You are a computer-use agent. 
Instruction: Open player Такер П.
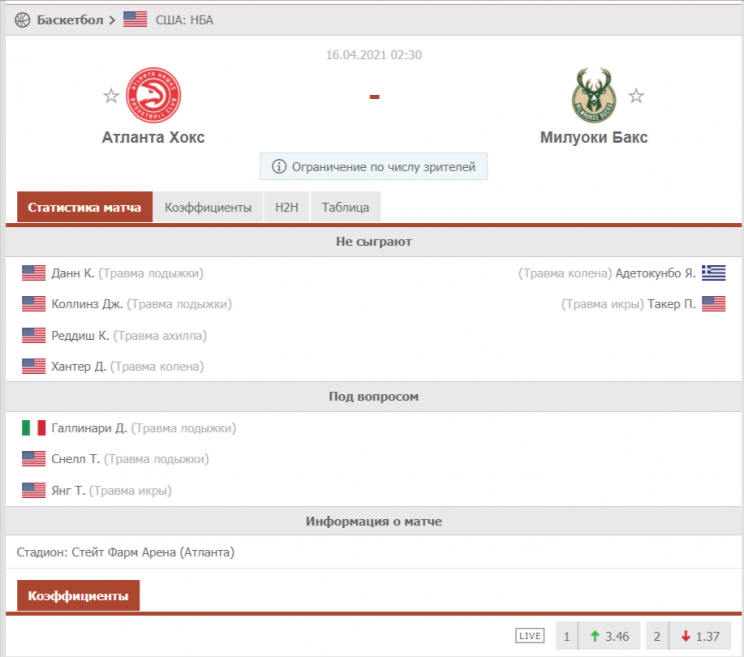click(671, 304)
